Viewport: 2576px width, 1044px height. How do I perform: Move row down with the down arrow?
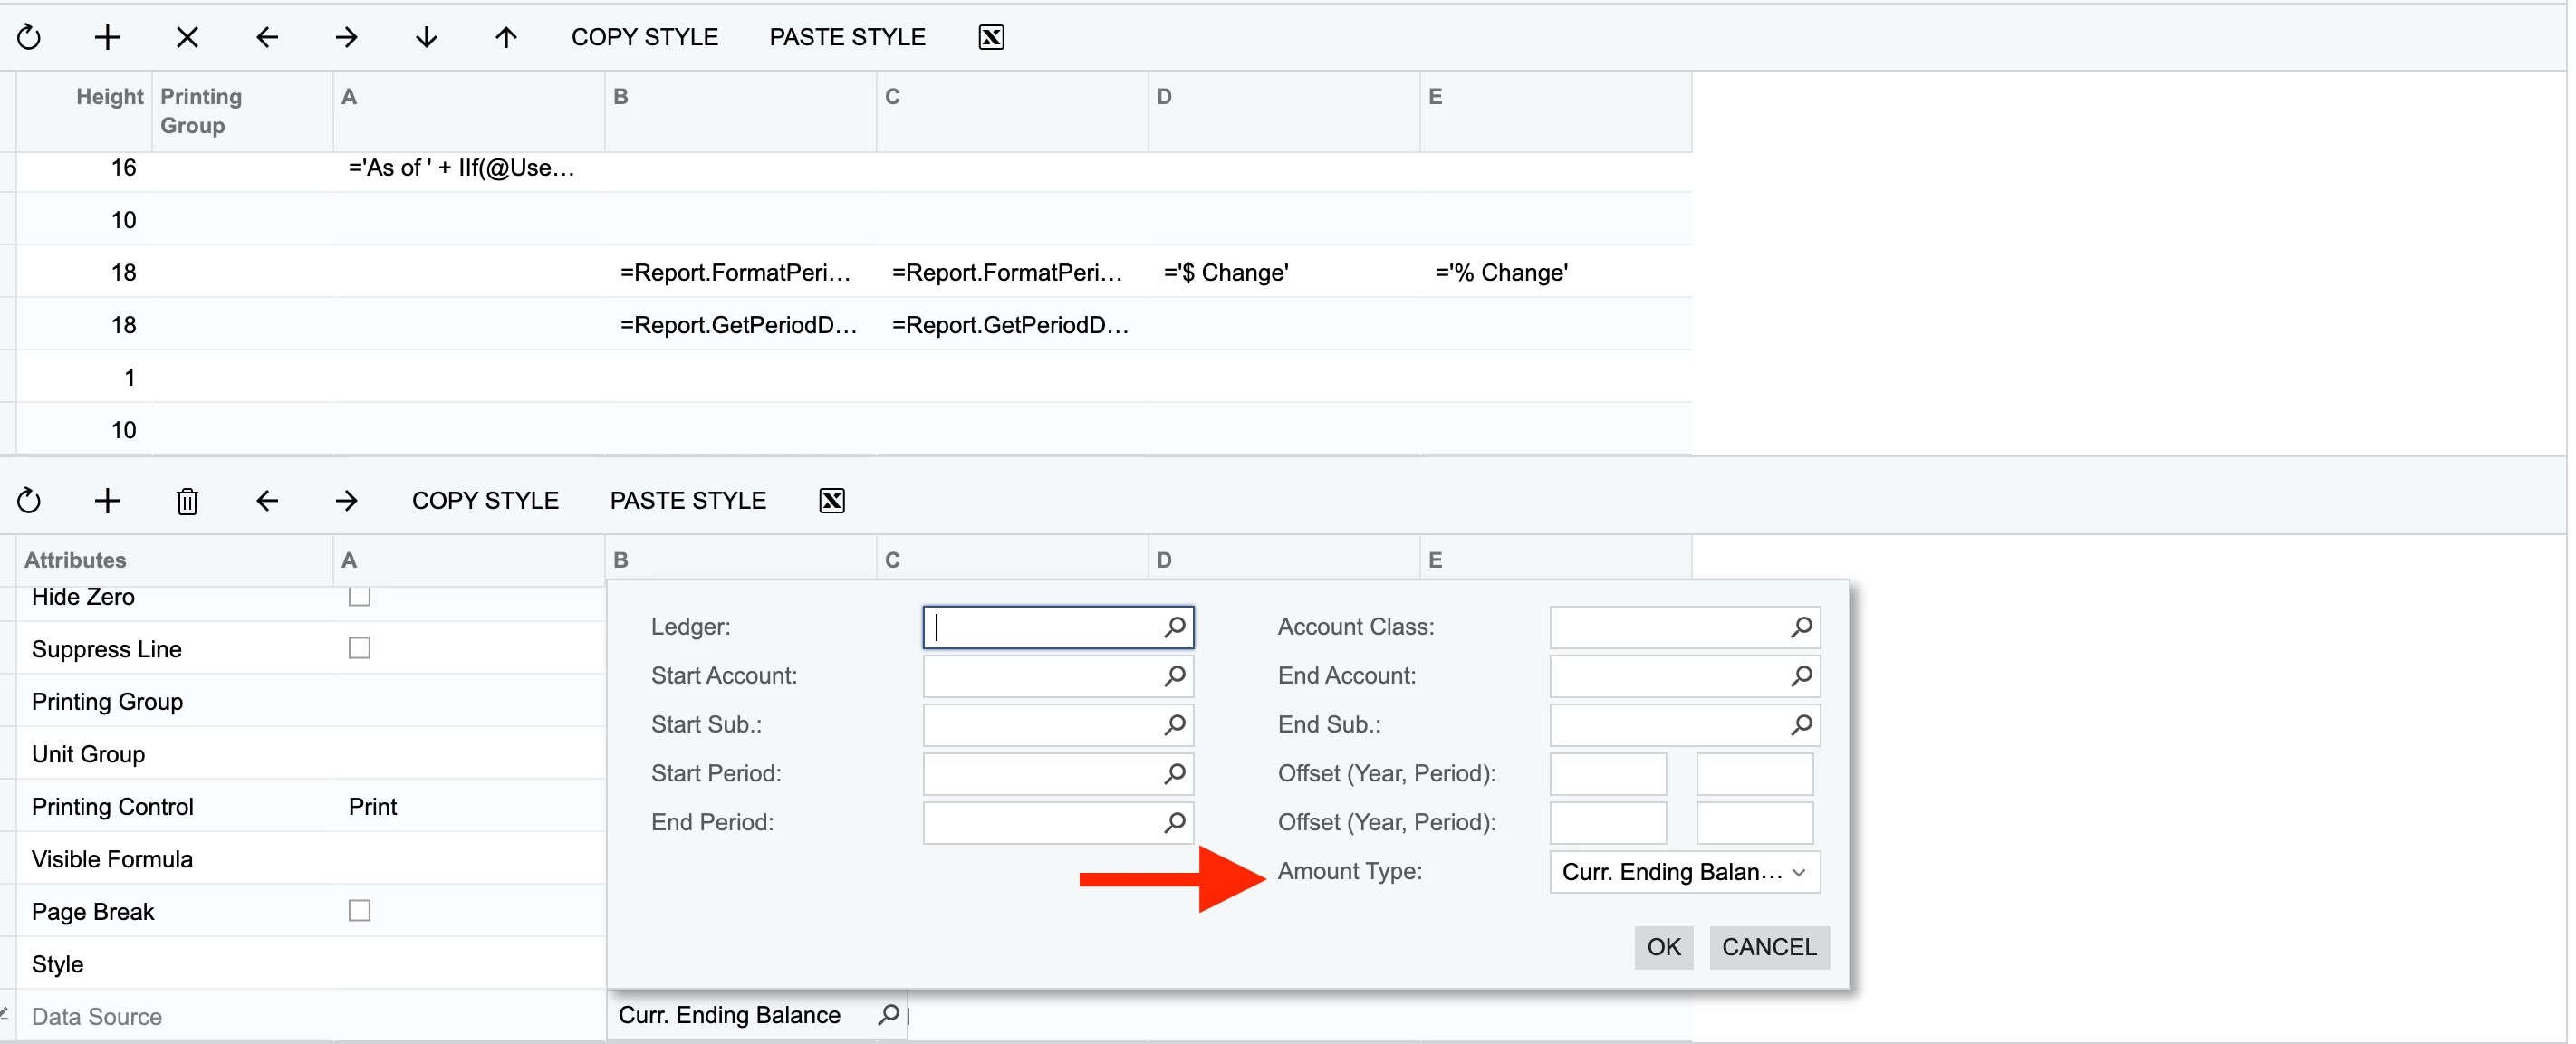pos(426,37)
